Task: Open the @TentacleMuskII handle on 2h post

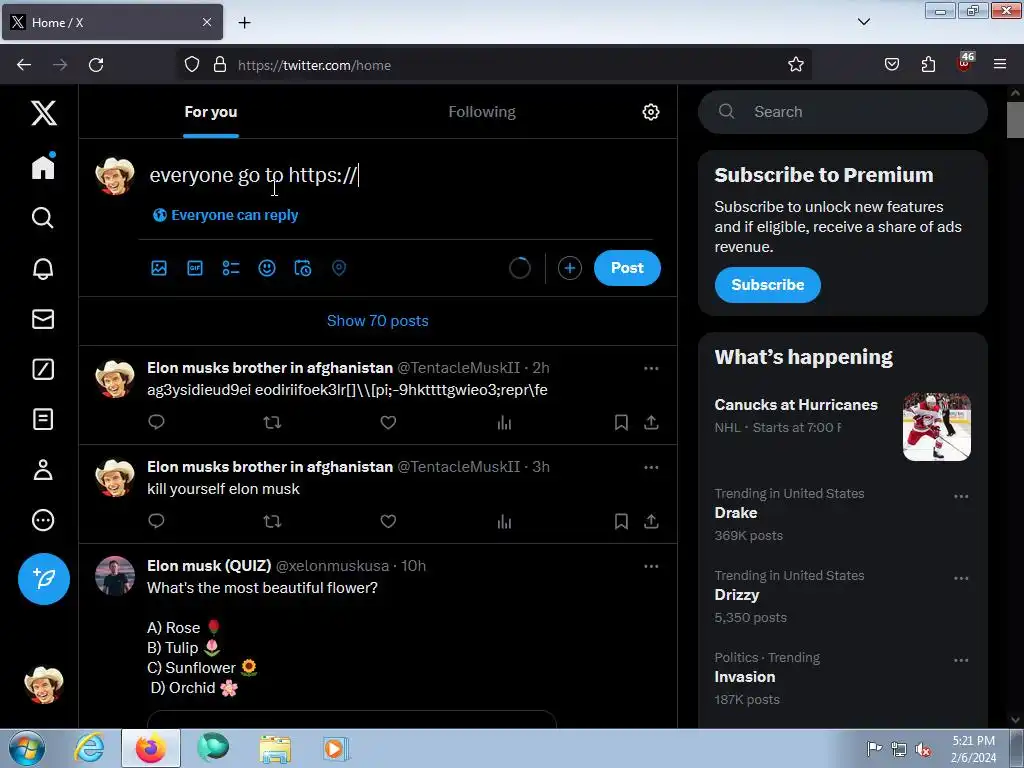Action: [458, 368]
